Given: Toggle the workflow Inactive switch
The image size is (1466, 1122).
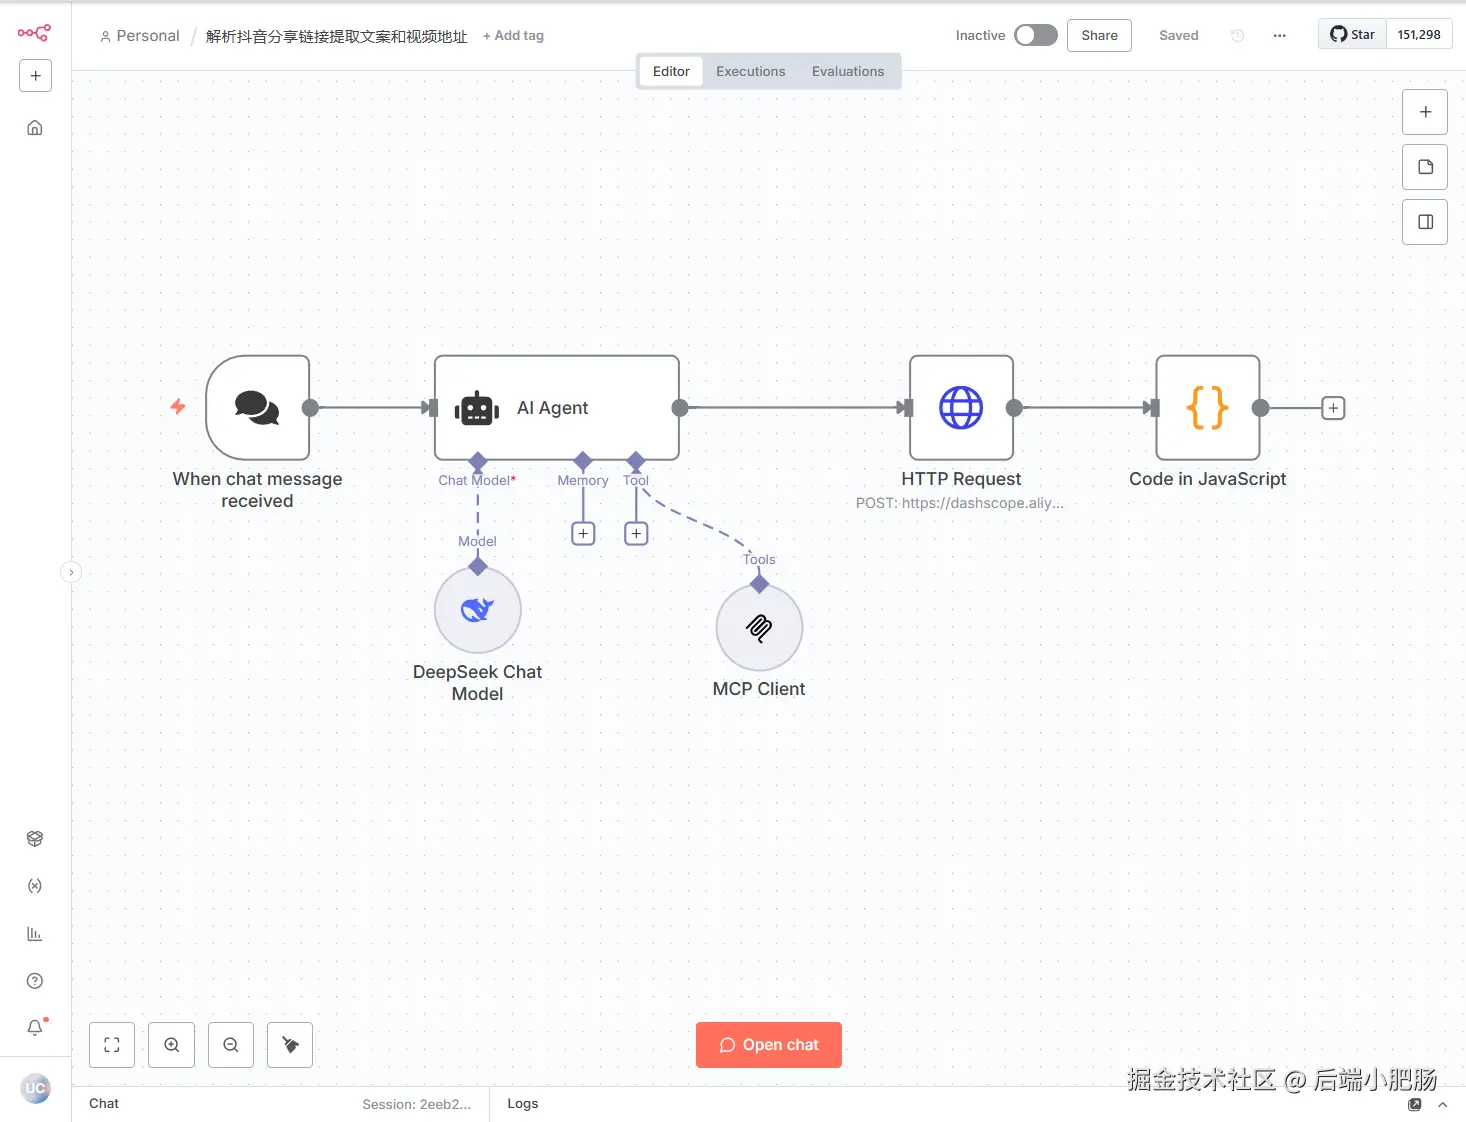Looking at the screenshot, I should click(1036, 36).
